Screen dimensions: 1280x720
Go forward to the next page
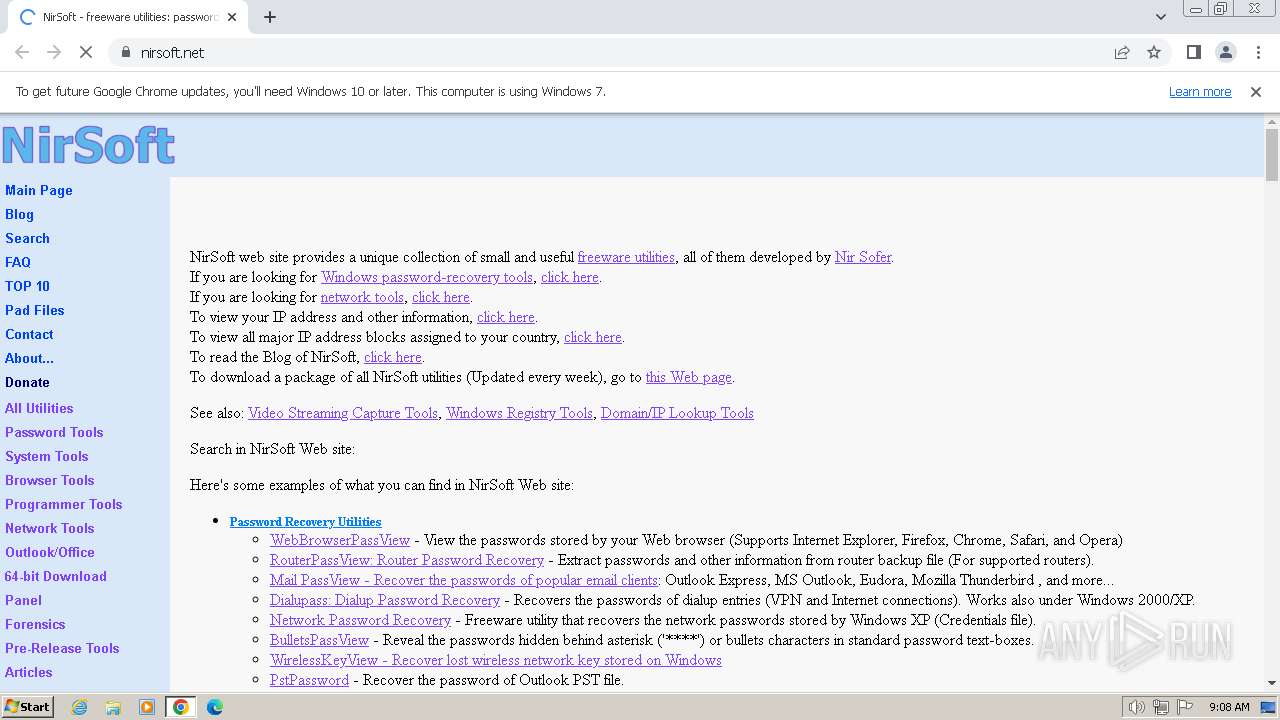(54, 52)
